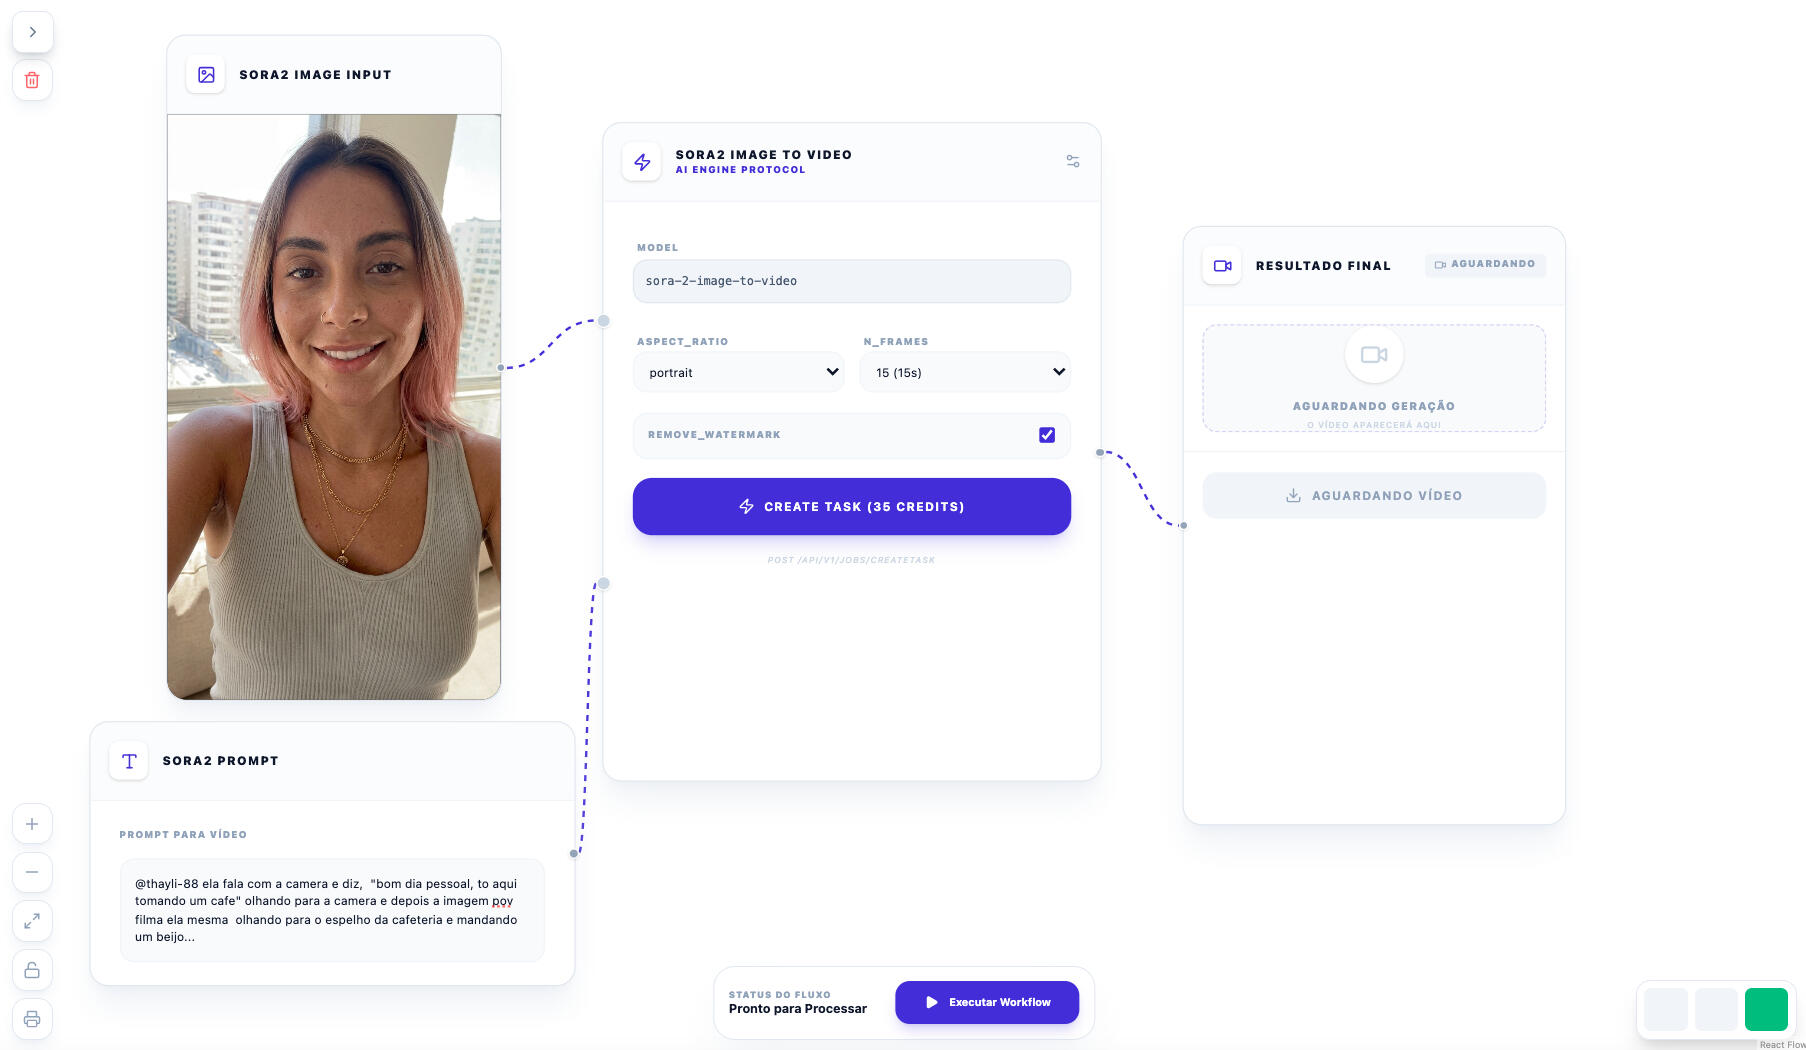Image resolution: width=1806 pixels, height=1050 pixels.
Task: Select the green color swatch
Action: (1766, 1009)
